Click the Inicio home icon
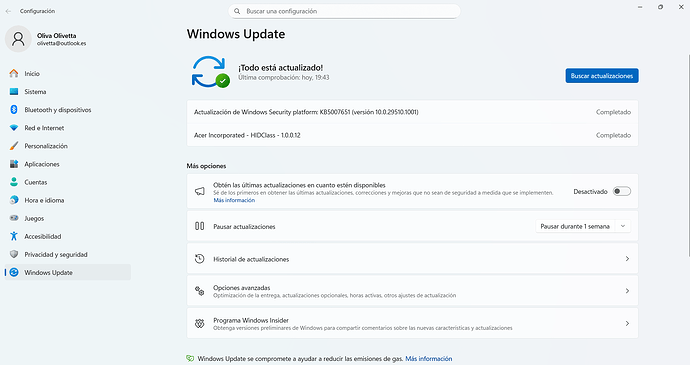The height and width of the screenshot is (365, 690). click(x=14, y=74)
